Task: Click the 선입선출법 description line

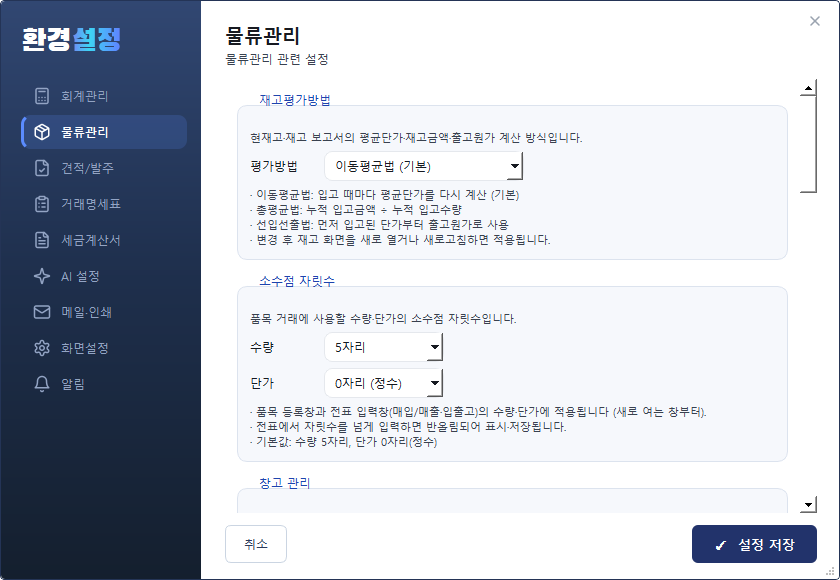Action: (x=379, y=224)
